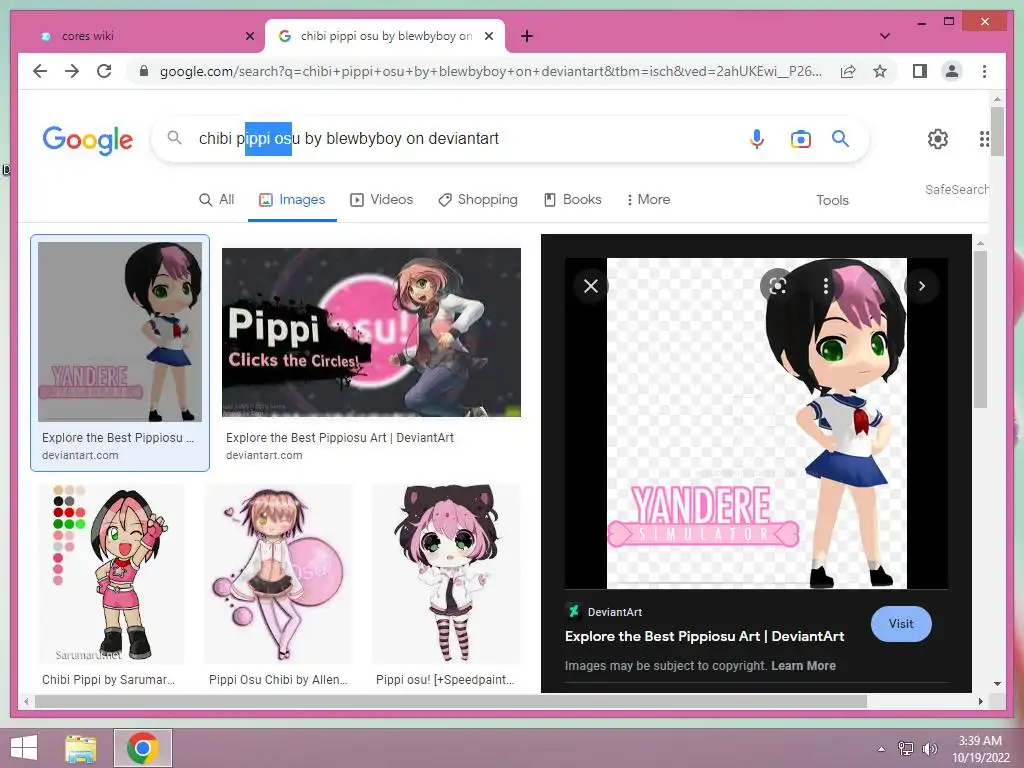
Task: Show the next image in preview
Action: tap(921, 286)
